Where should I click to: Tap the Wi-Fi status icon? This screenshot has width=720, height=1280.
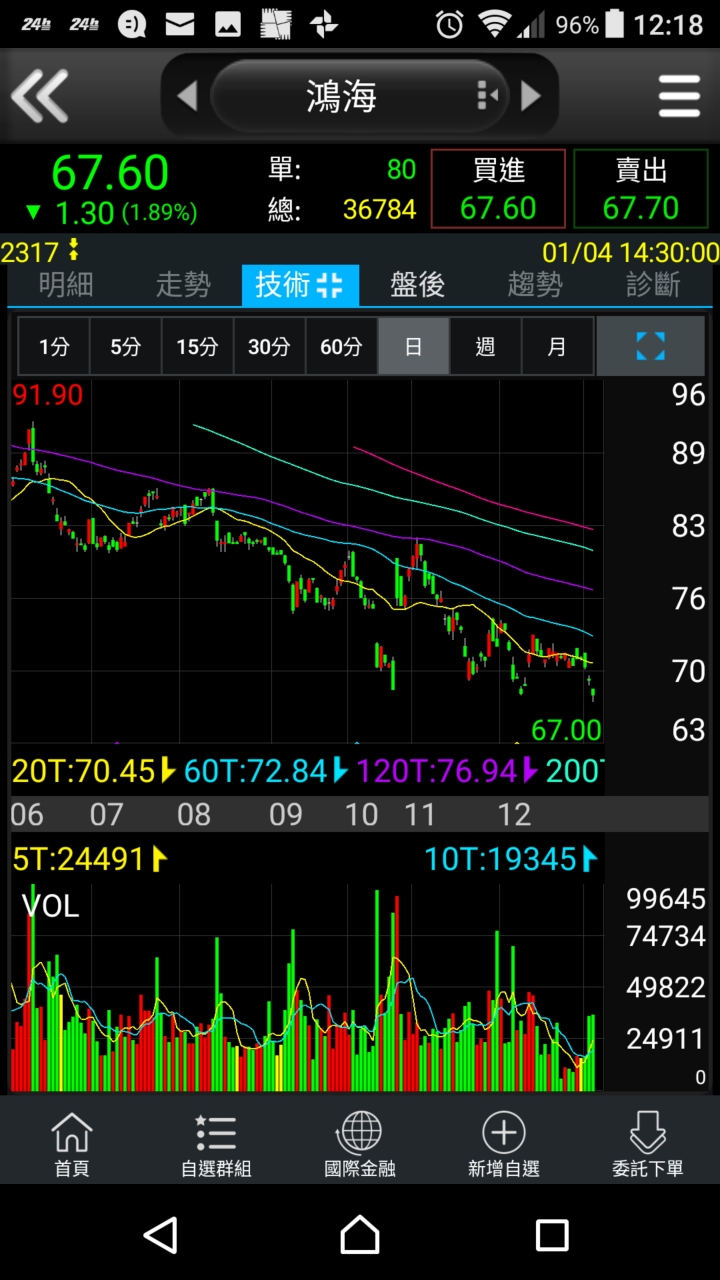click(x=494, y=24)
